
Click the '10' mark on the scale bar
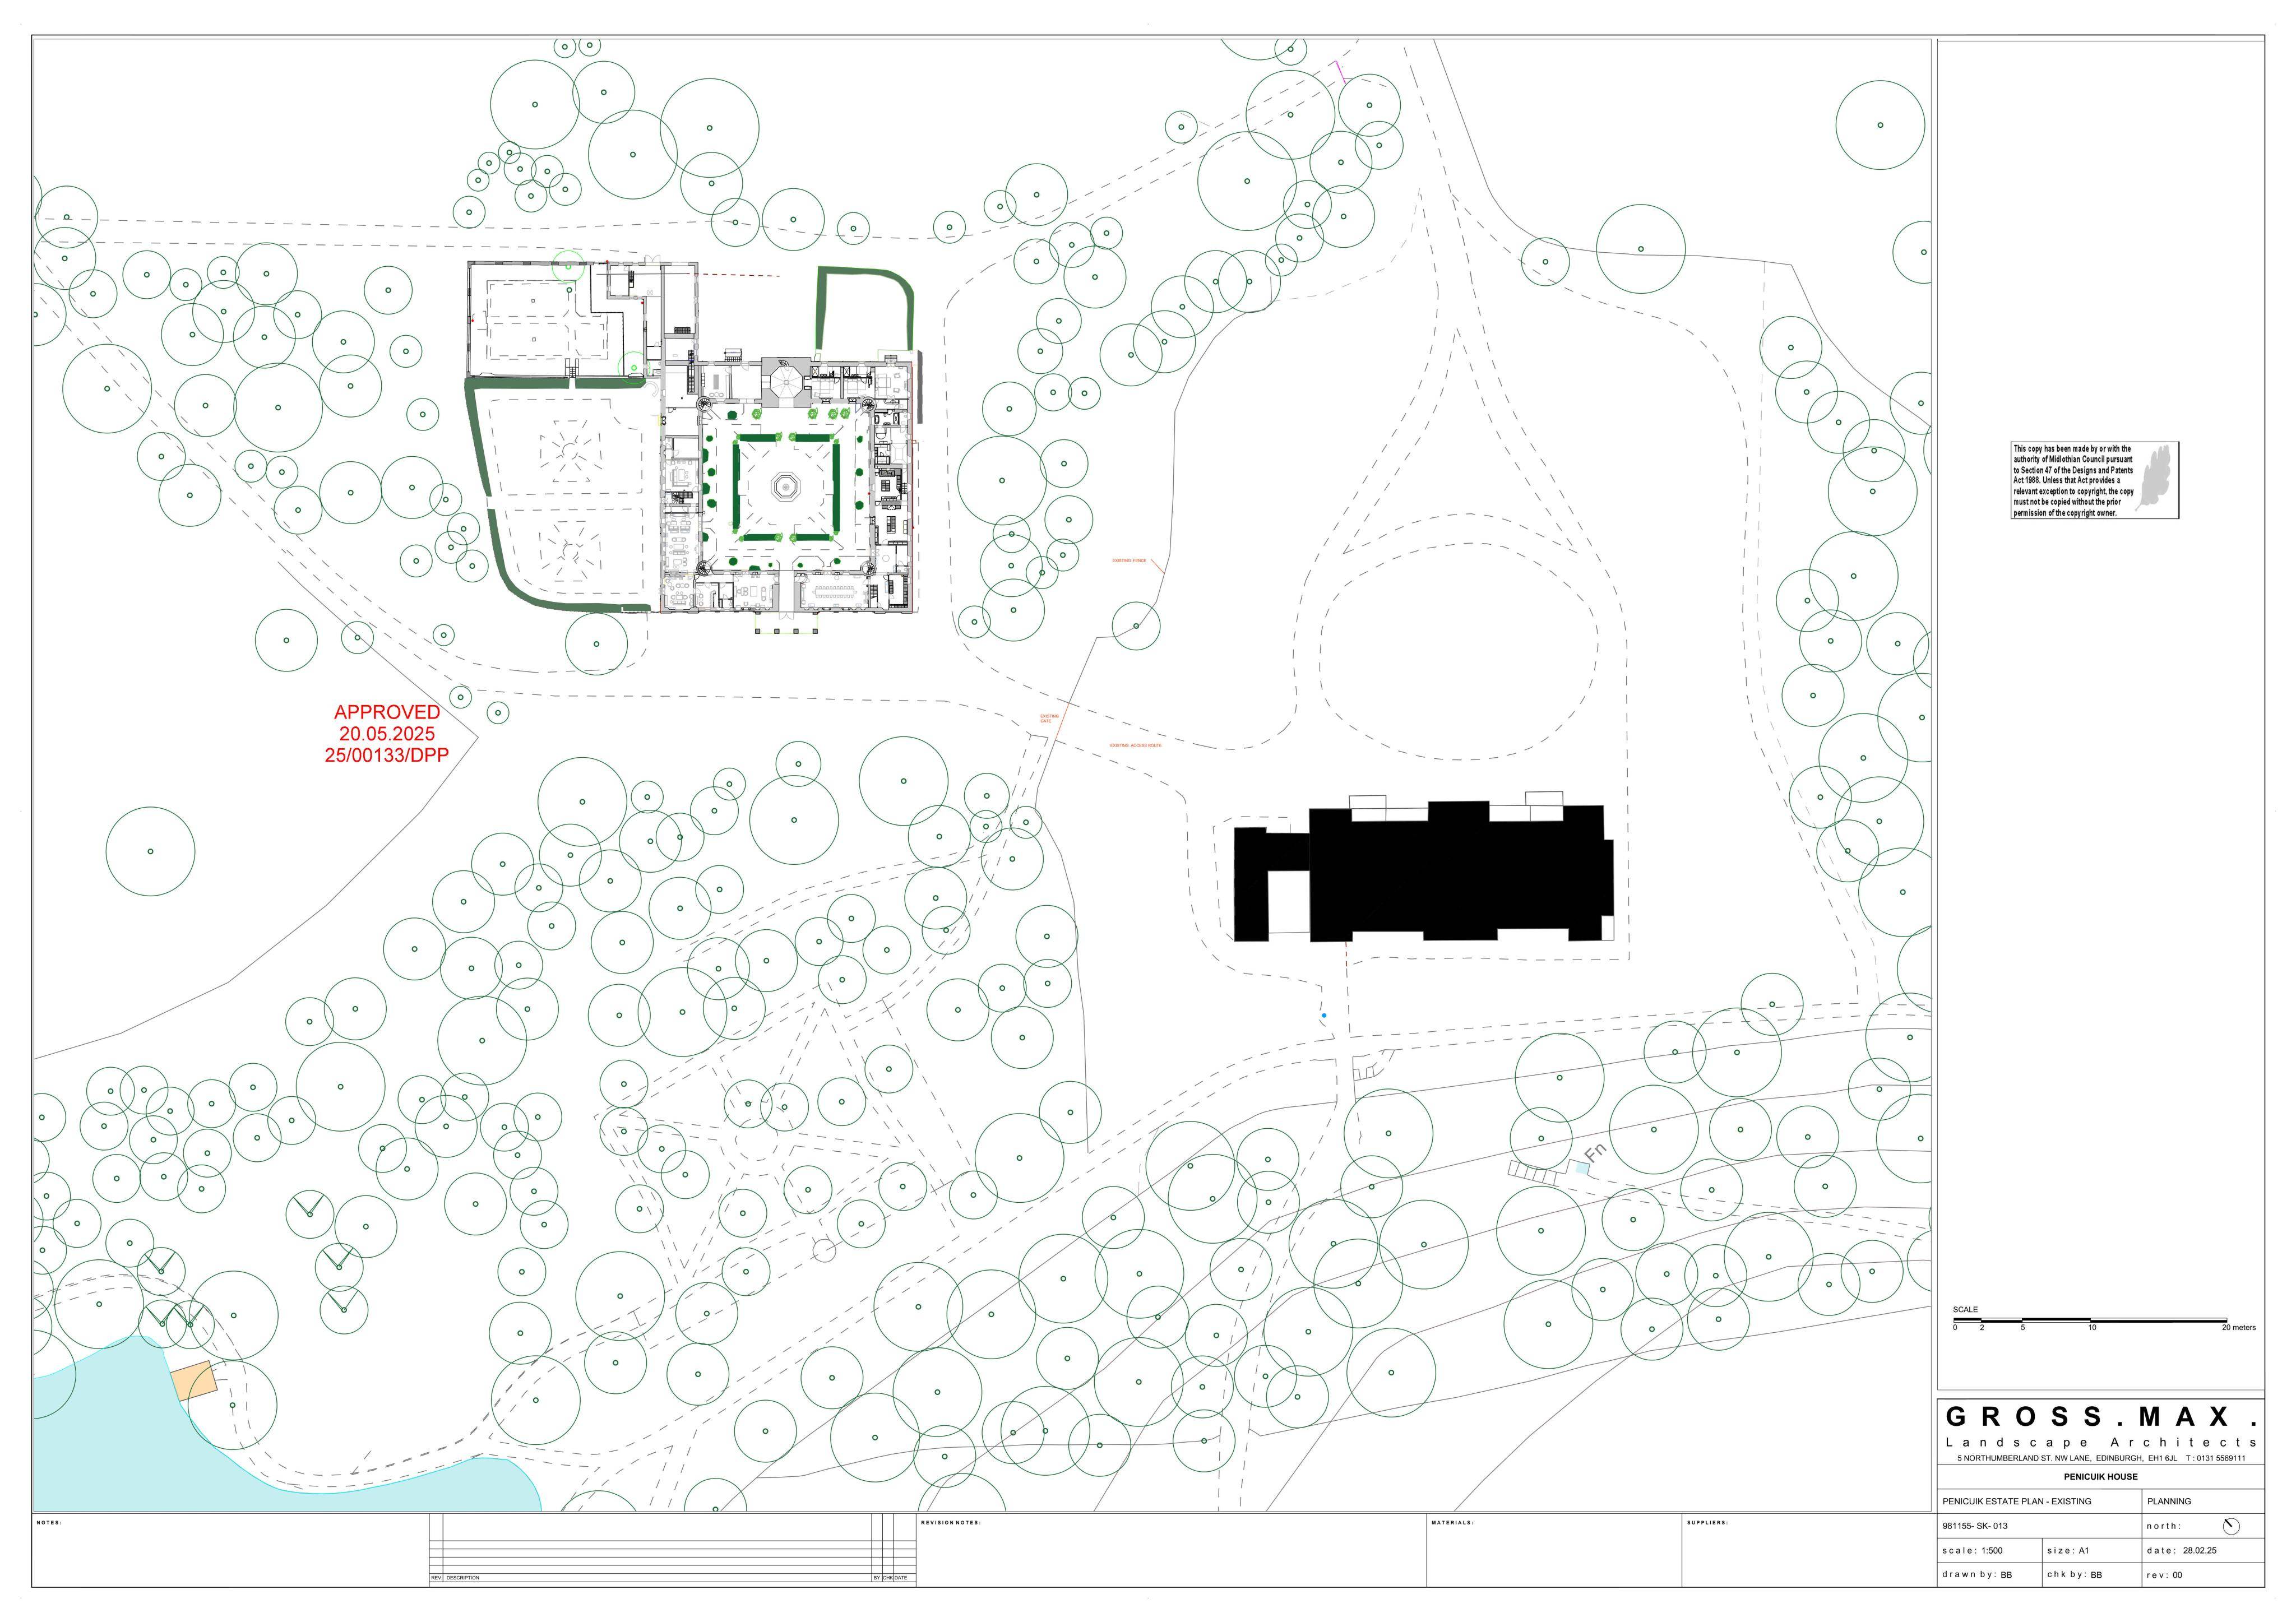click(x=2092, y=1328)
